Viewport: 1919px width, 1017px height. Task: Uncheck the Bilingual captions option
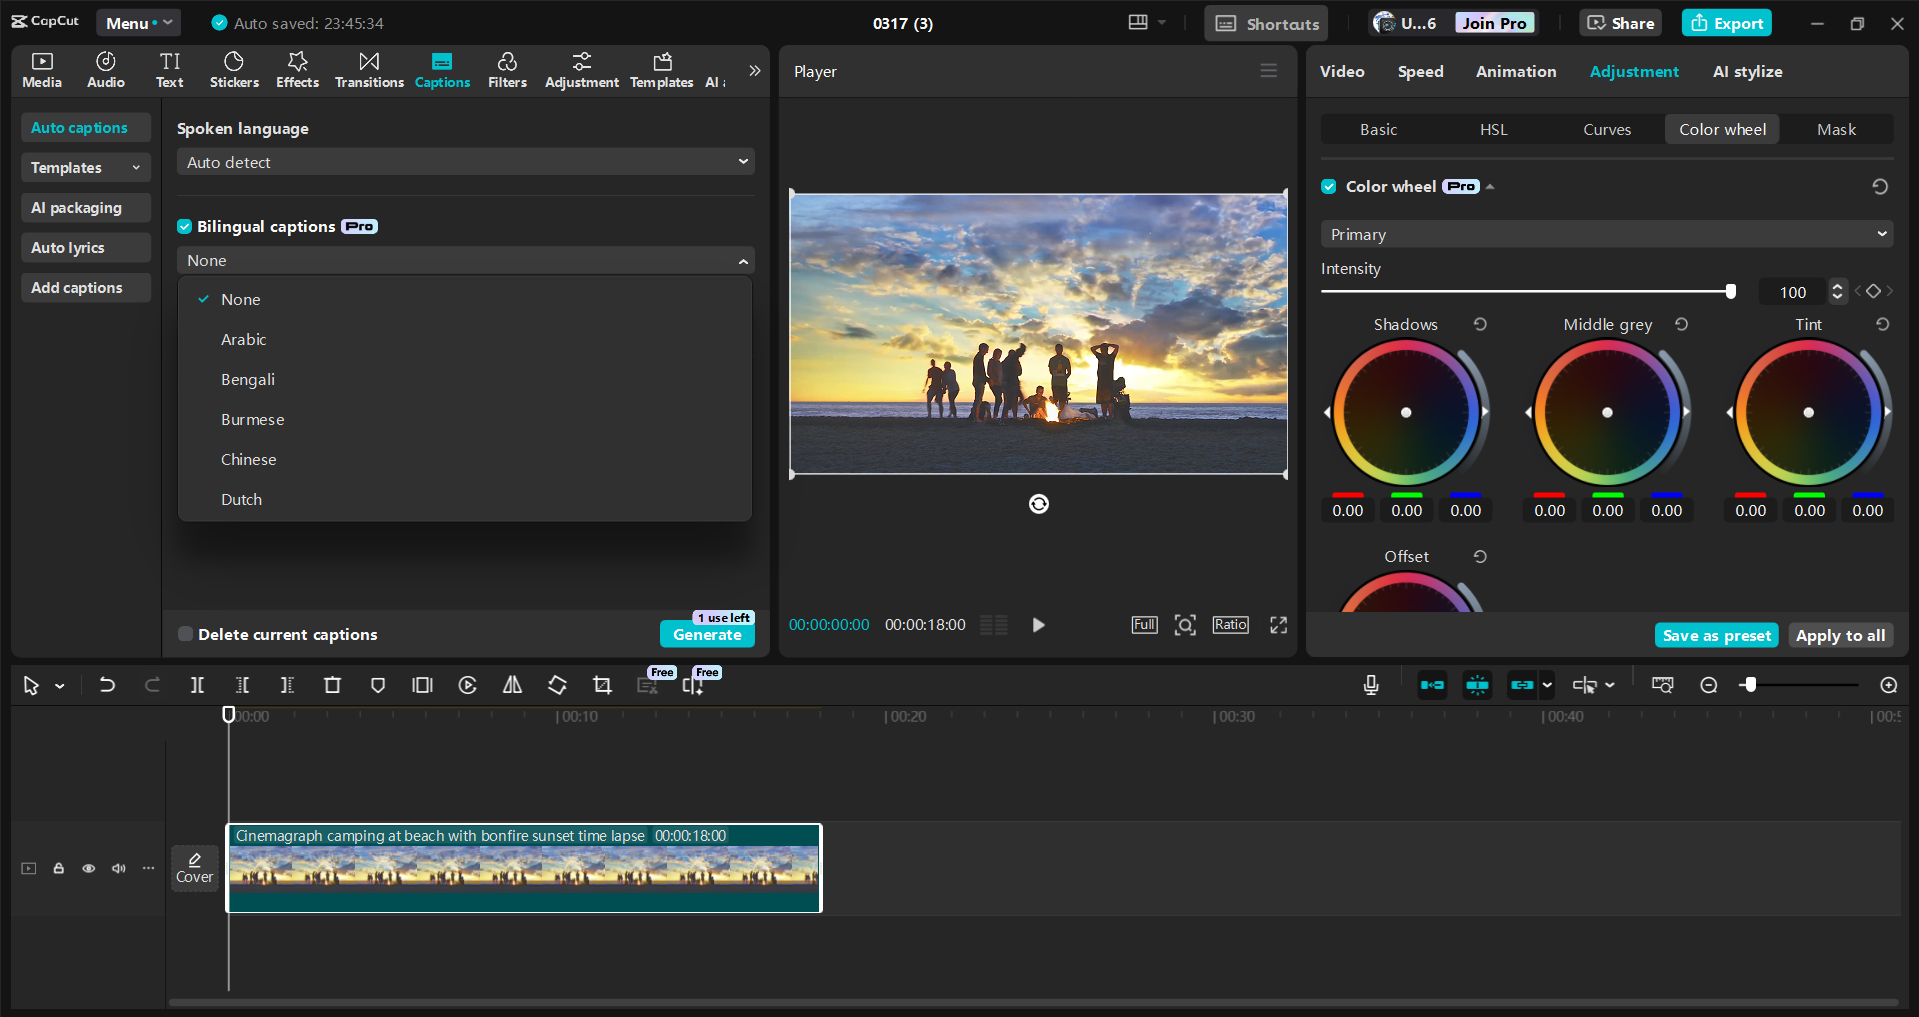tap(185, 226)
